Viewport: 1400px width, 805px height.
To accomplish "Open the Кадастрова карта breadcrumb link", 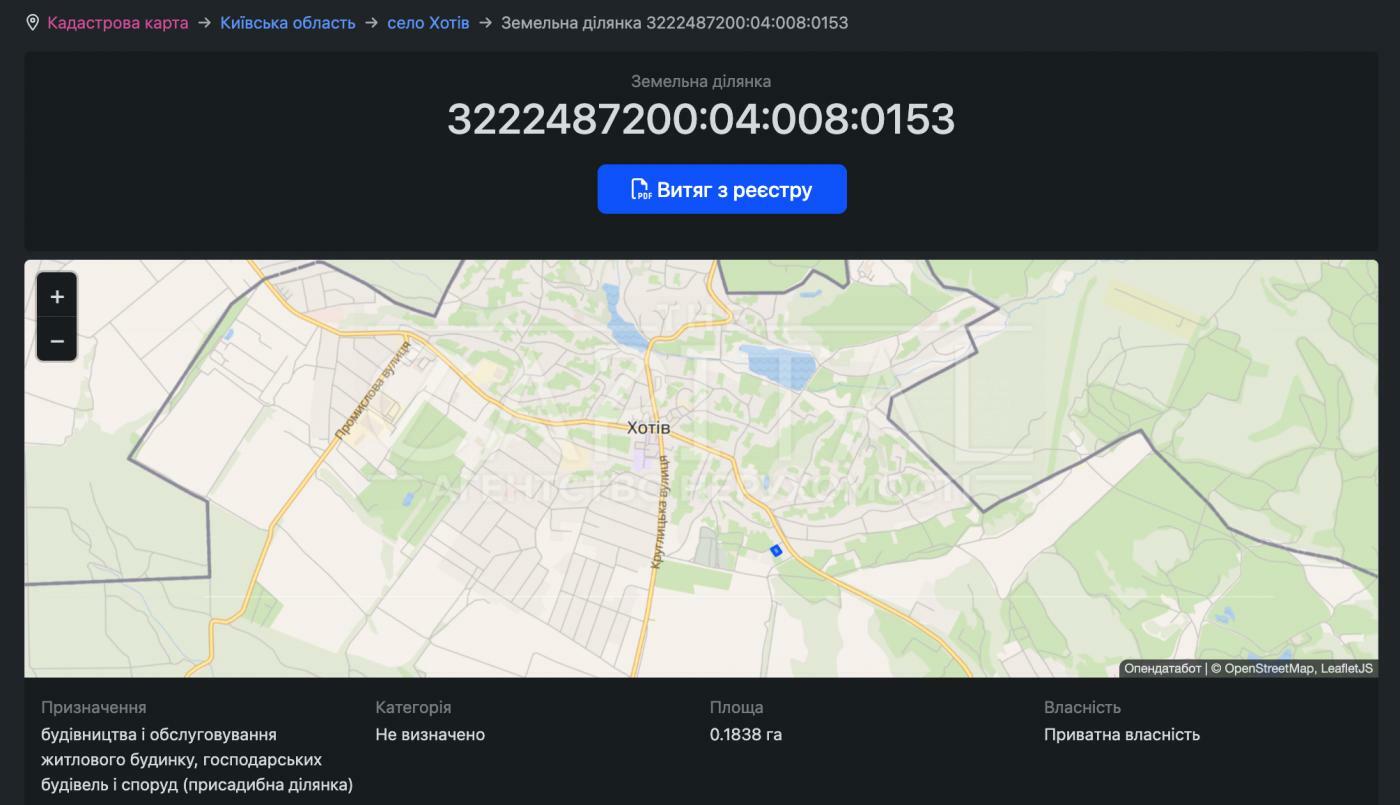I will pyautogui.click(x=117, y=22).
